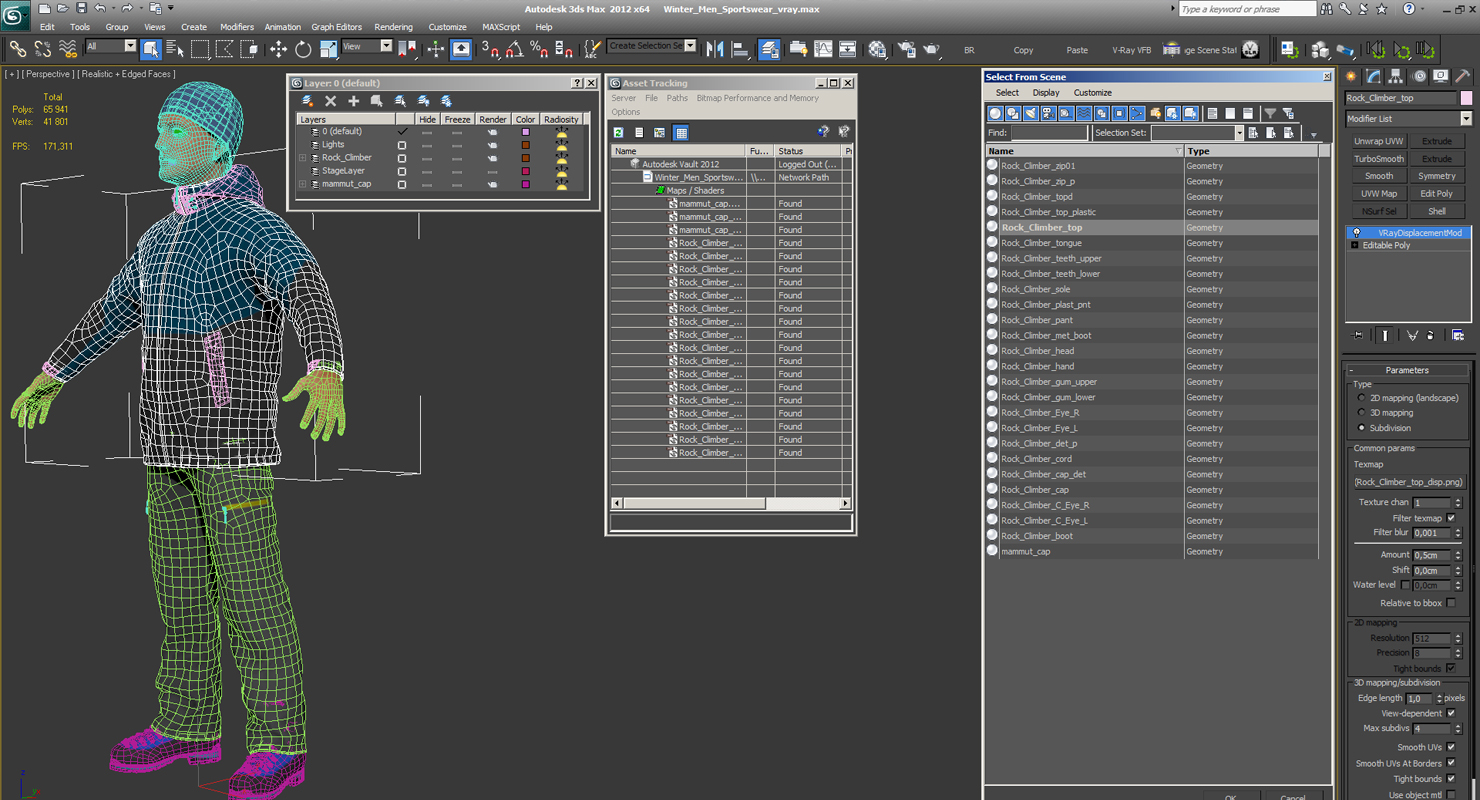Toggle the Smooth UVs checkbox
This screenshot has height=800, width=1480.
(x=1451, y=747)
